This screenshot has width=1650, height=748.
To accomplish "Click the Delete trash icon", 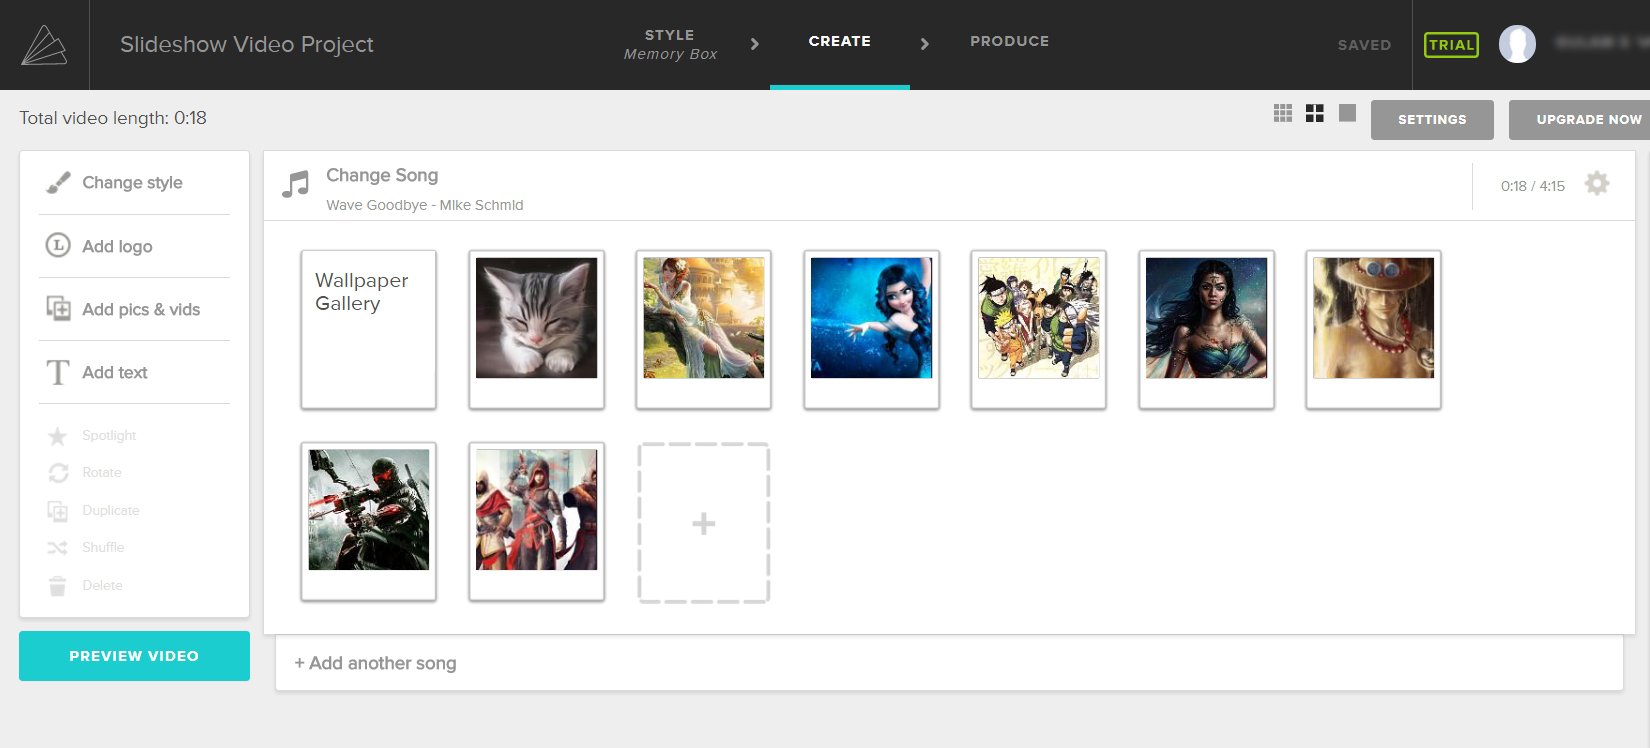I will pyautogui.click(x=58, y=586).
